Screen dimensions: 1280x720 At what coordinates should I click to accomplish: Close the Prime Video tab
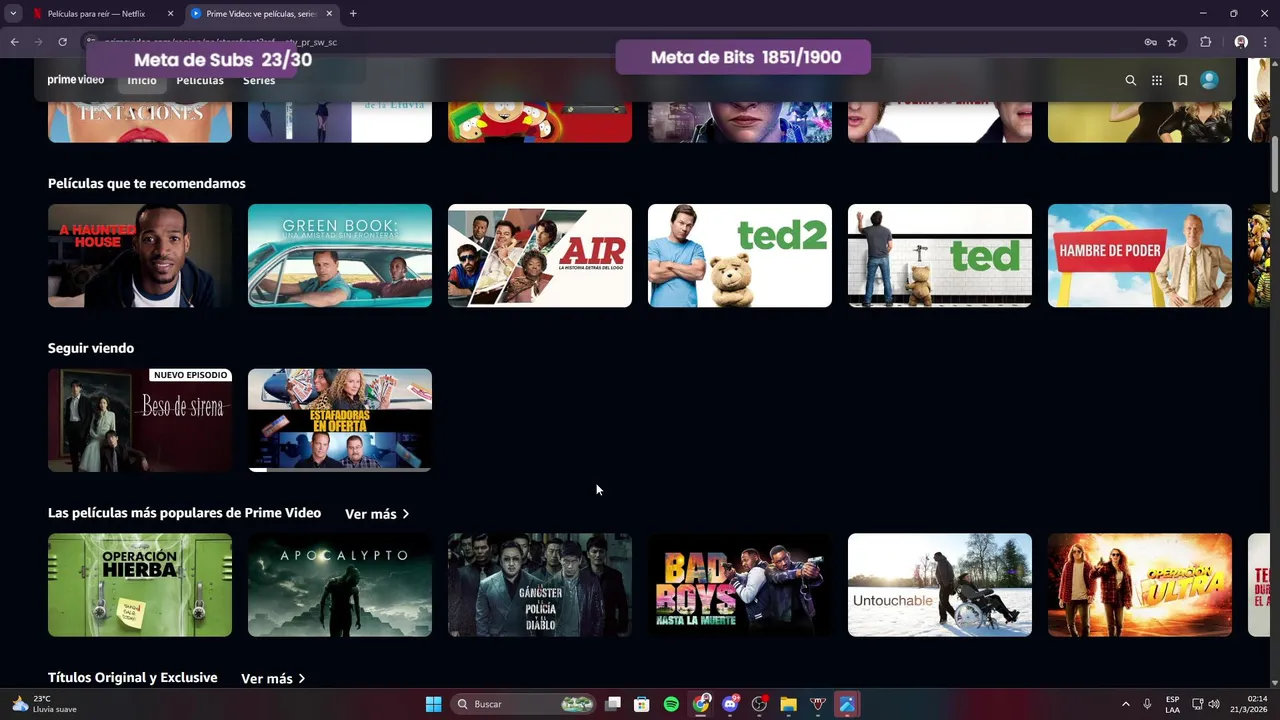329,14
